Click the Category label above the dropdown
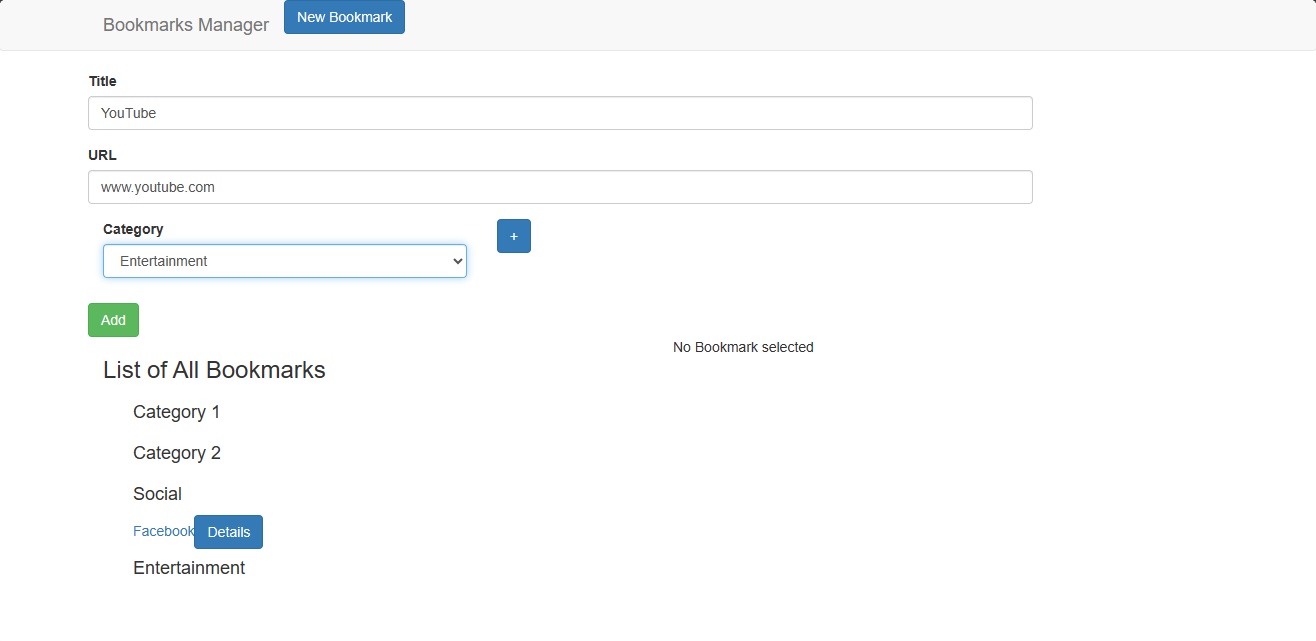1316x641 pixels. click(133, 229)
